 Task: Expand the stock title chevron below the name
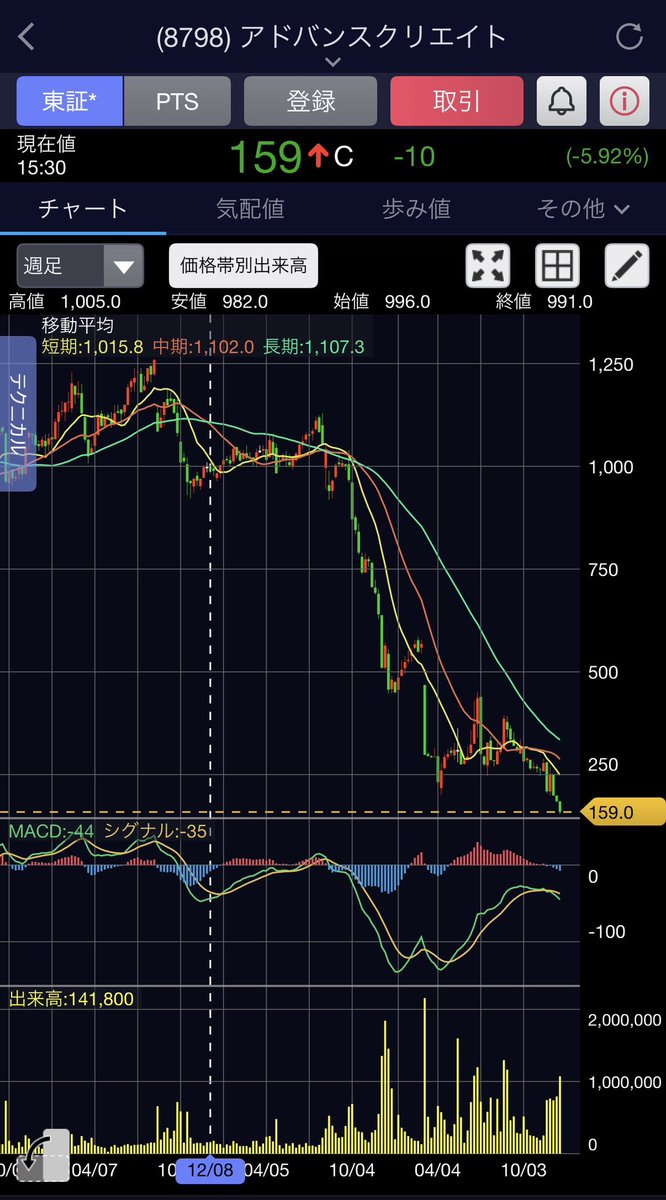pos(333,62)
